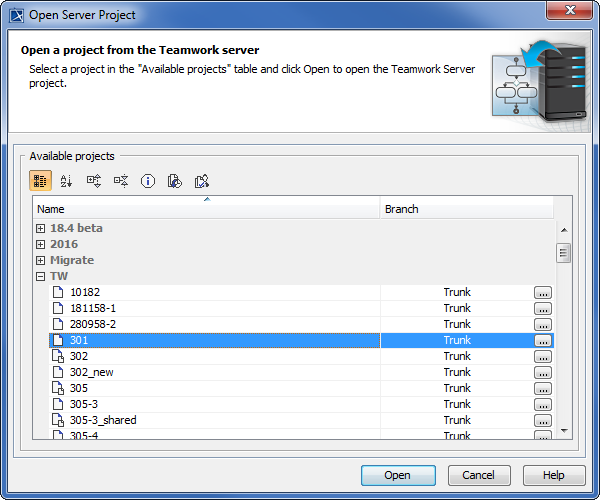The height and width of the screenshot is (500, 600).
Task: Close the Open Server Project dialog
Action: pyautogui.click(x=570, y=10)
